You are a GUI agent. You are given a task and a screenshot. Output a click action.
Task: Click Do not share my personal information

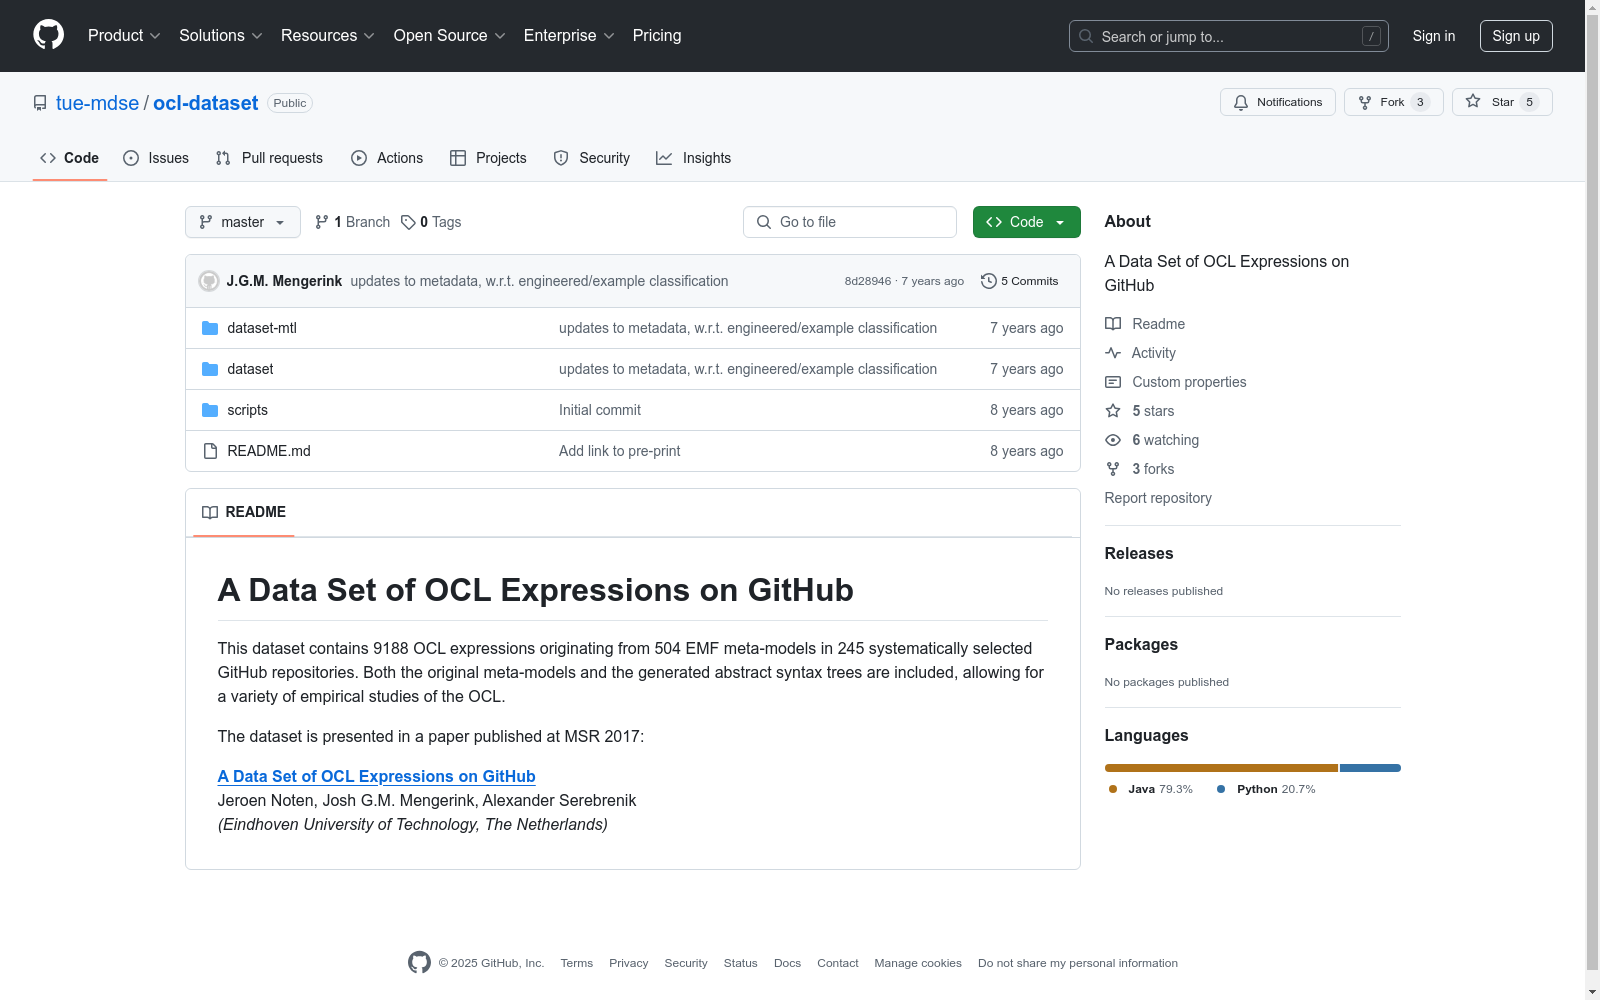click(x=1078, y=963)
